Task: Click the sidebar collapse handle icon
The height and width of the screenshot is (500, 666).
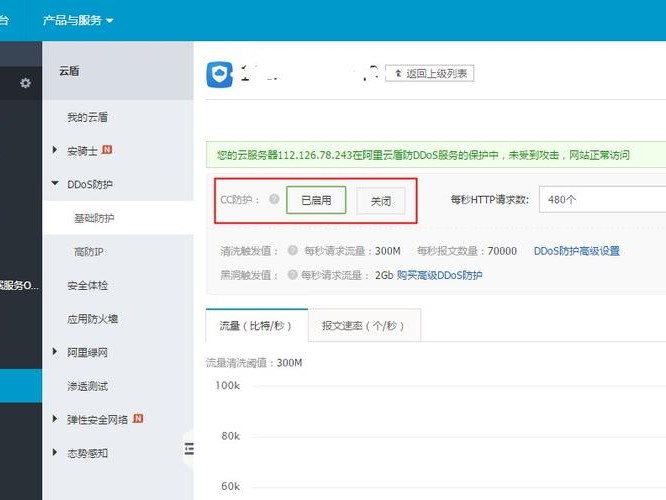Action: coord(189,449)
